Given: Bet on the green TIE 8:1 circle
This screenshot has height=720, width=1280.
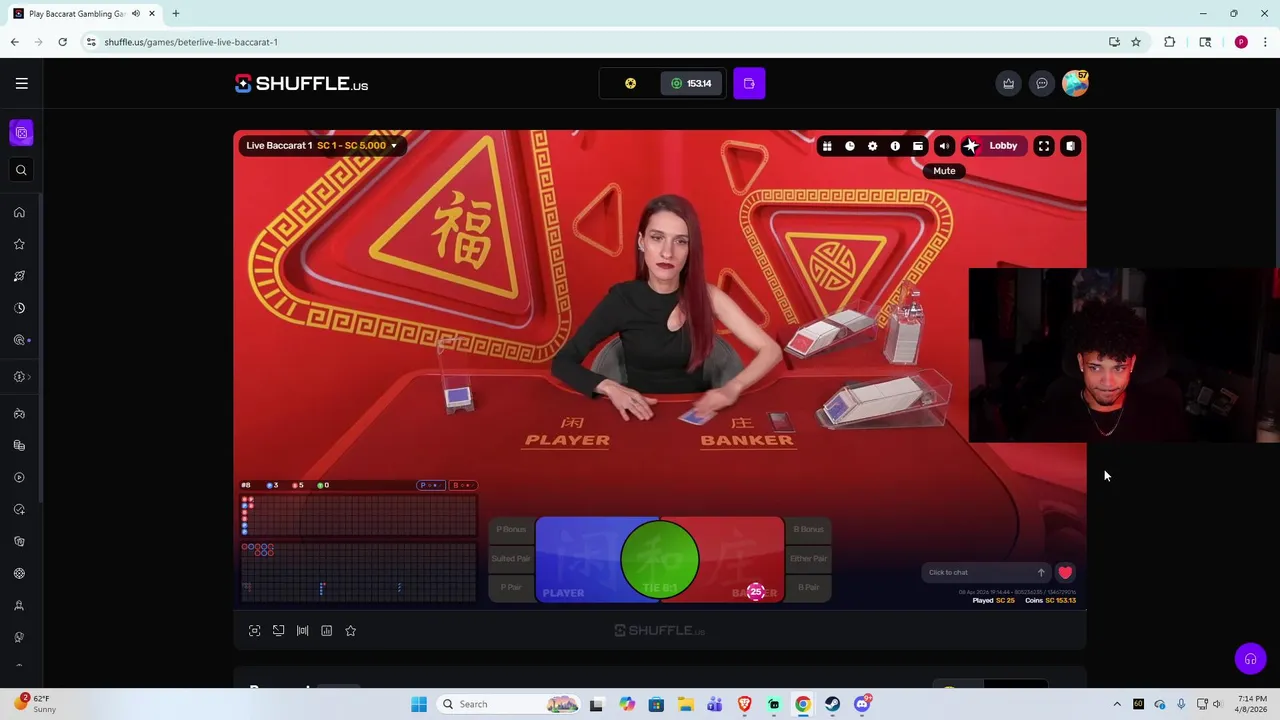Looking at the screenshot, I should tap(659, 560).
